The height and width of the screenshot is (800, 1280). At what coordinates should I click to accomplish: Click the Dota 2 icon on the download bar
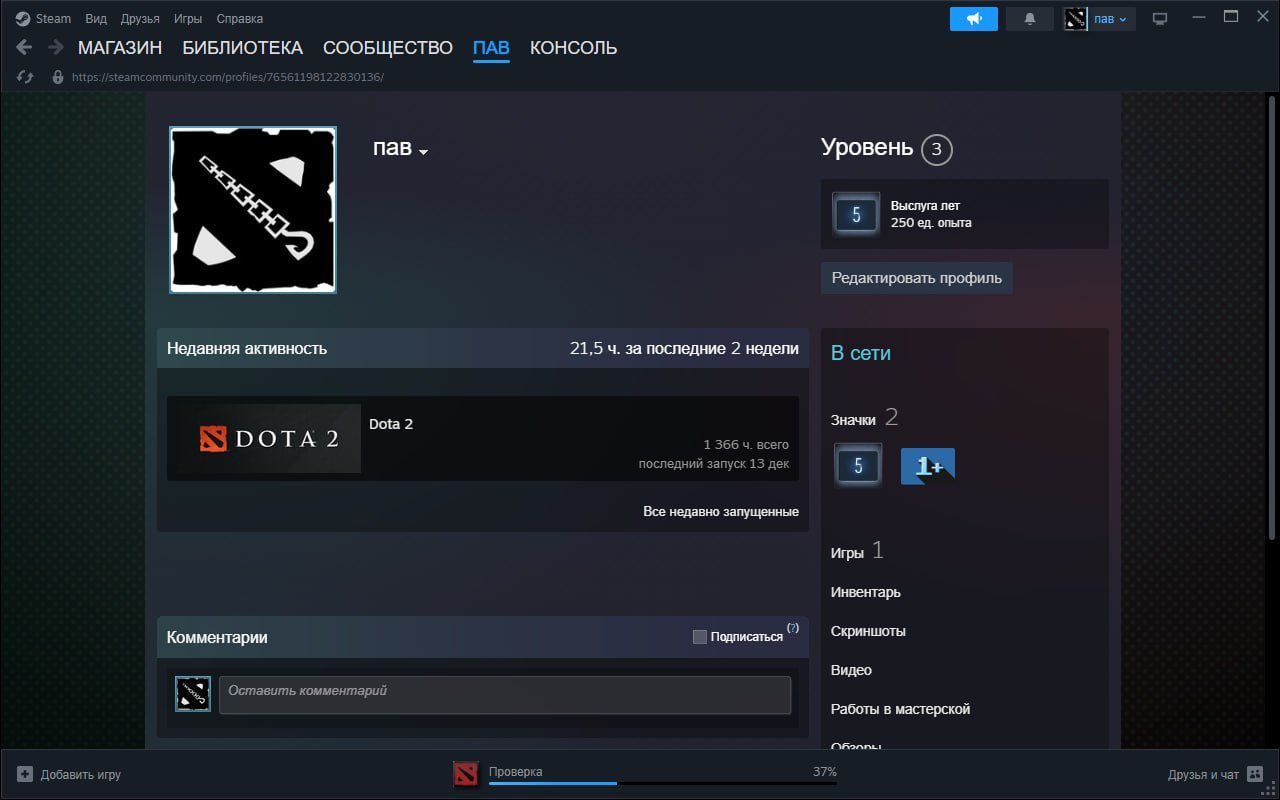point(465,772)
